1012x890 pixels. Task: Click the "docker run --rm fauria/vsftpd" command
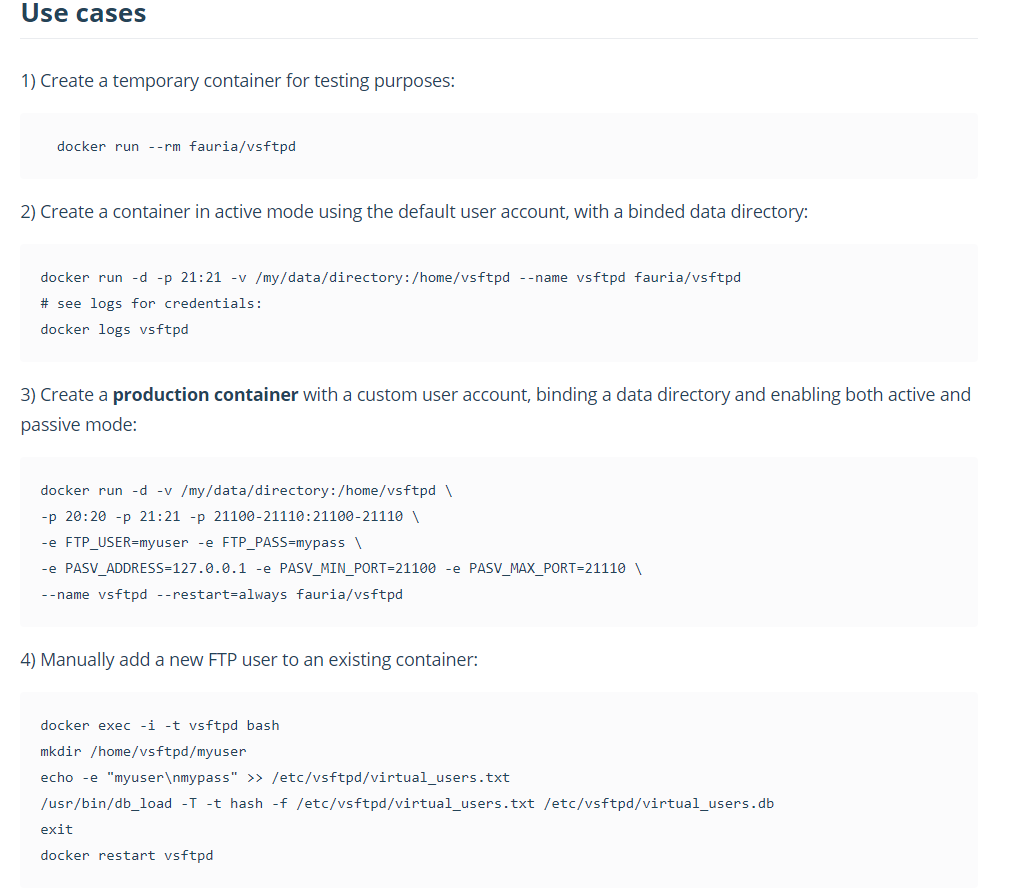(176, 146)
